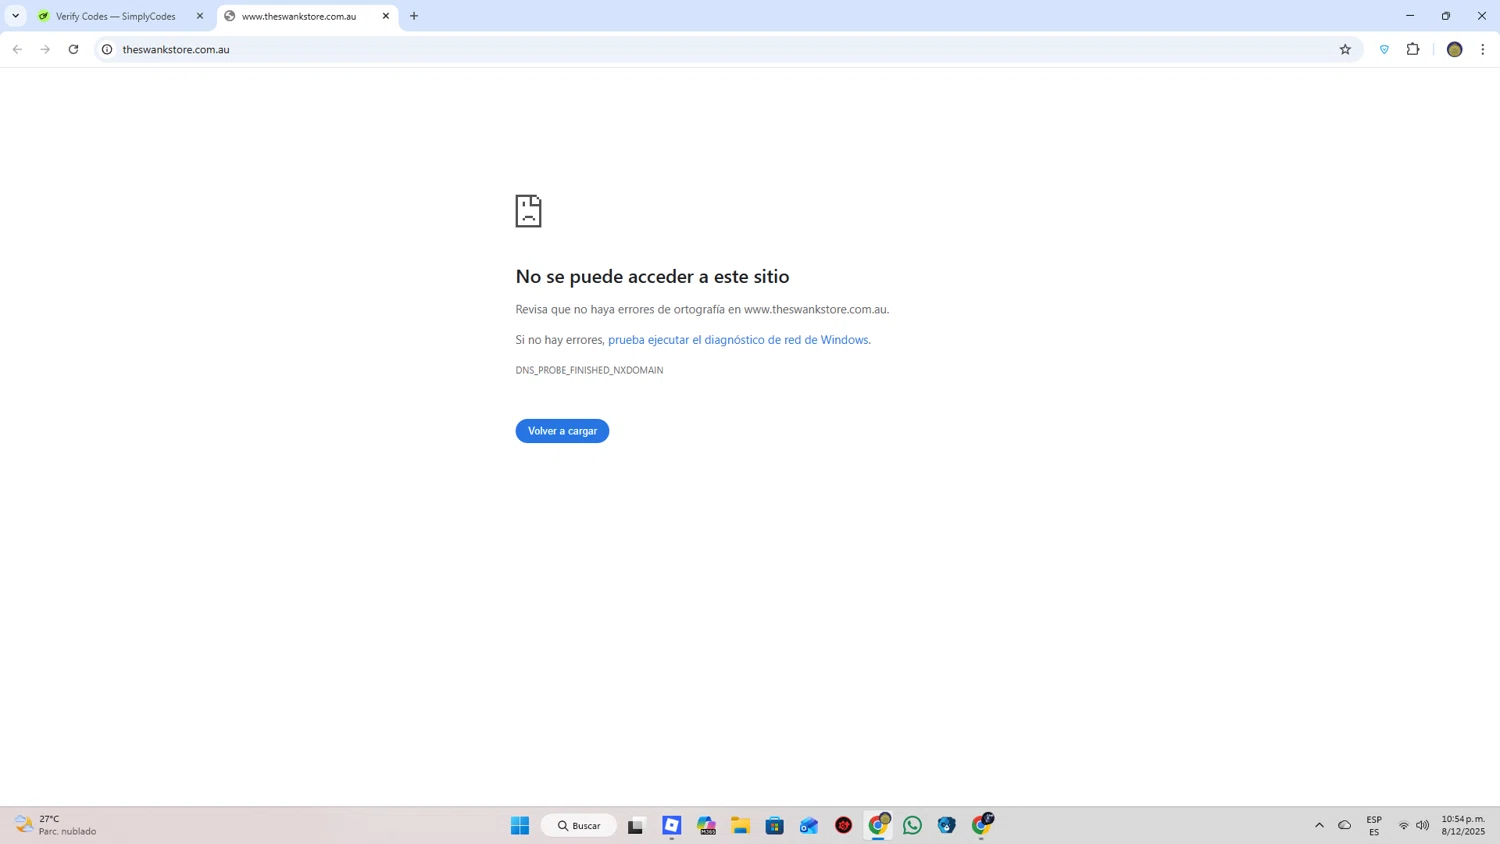Change the ESP ES keyboard language
The width and height of the screenshot is (1500, 844).
[1374, 825]
